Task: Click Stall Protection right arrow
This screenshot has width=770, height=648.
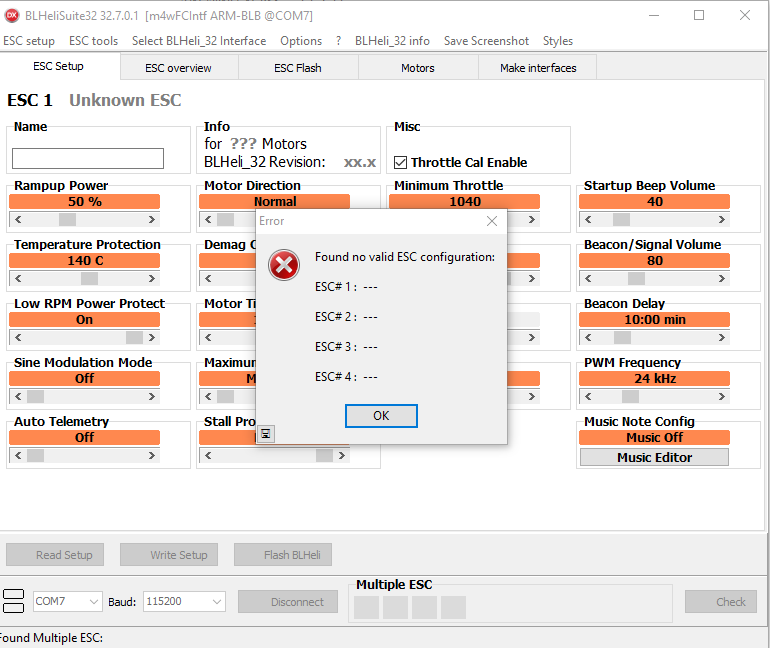Action: [x=341, y=456]
